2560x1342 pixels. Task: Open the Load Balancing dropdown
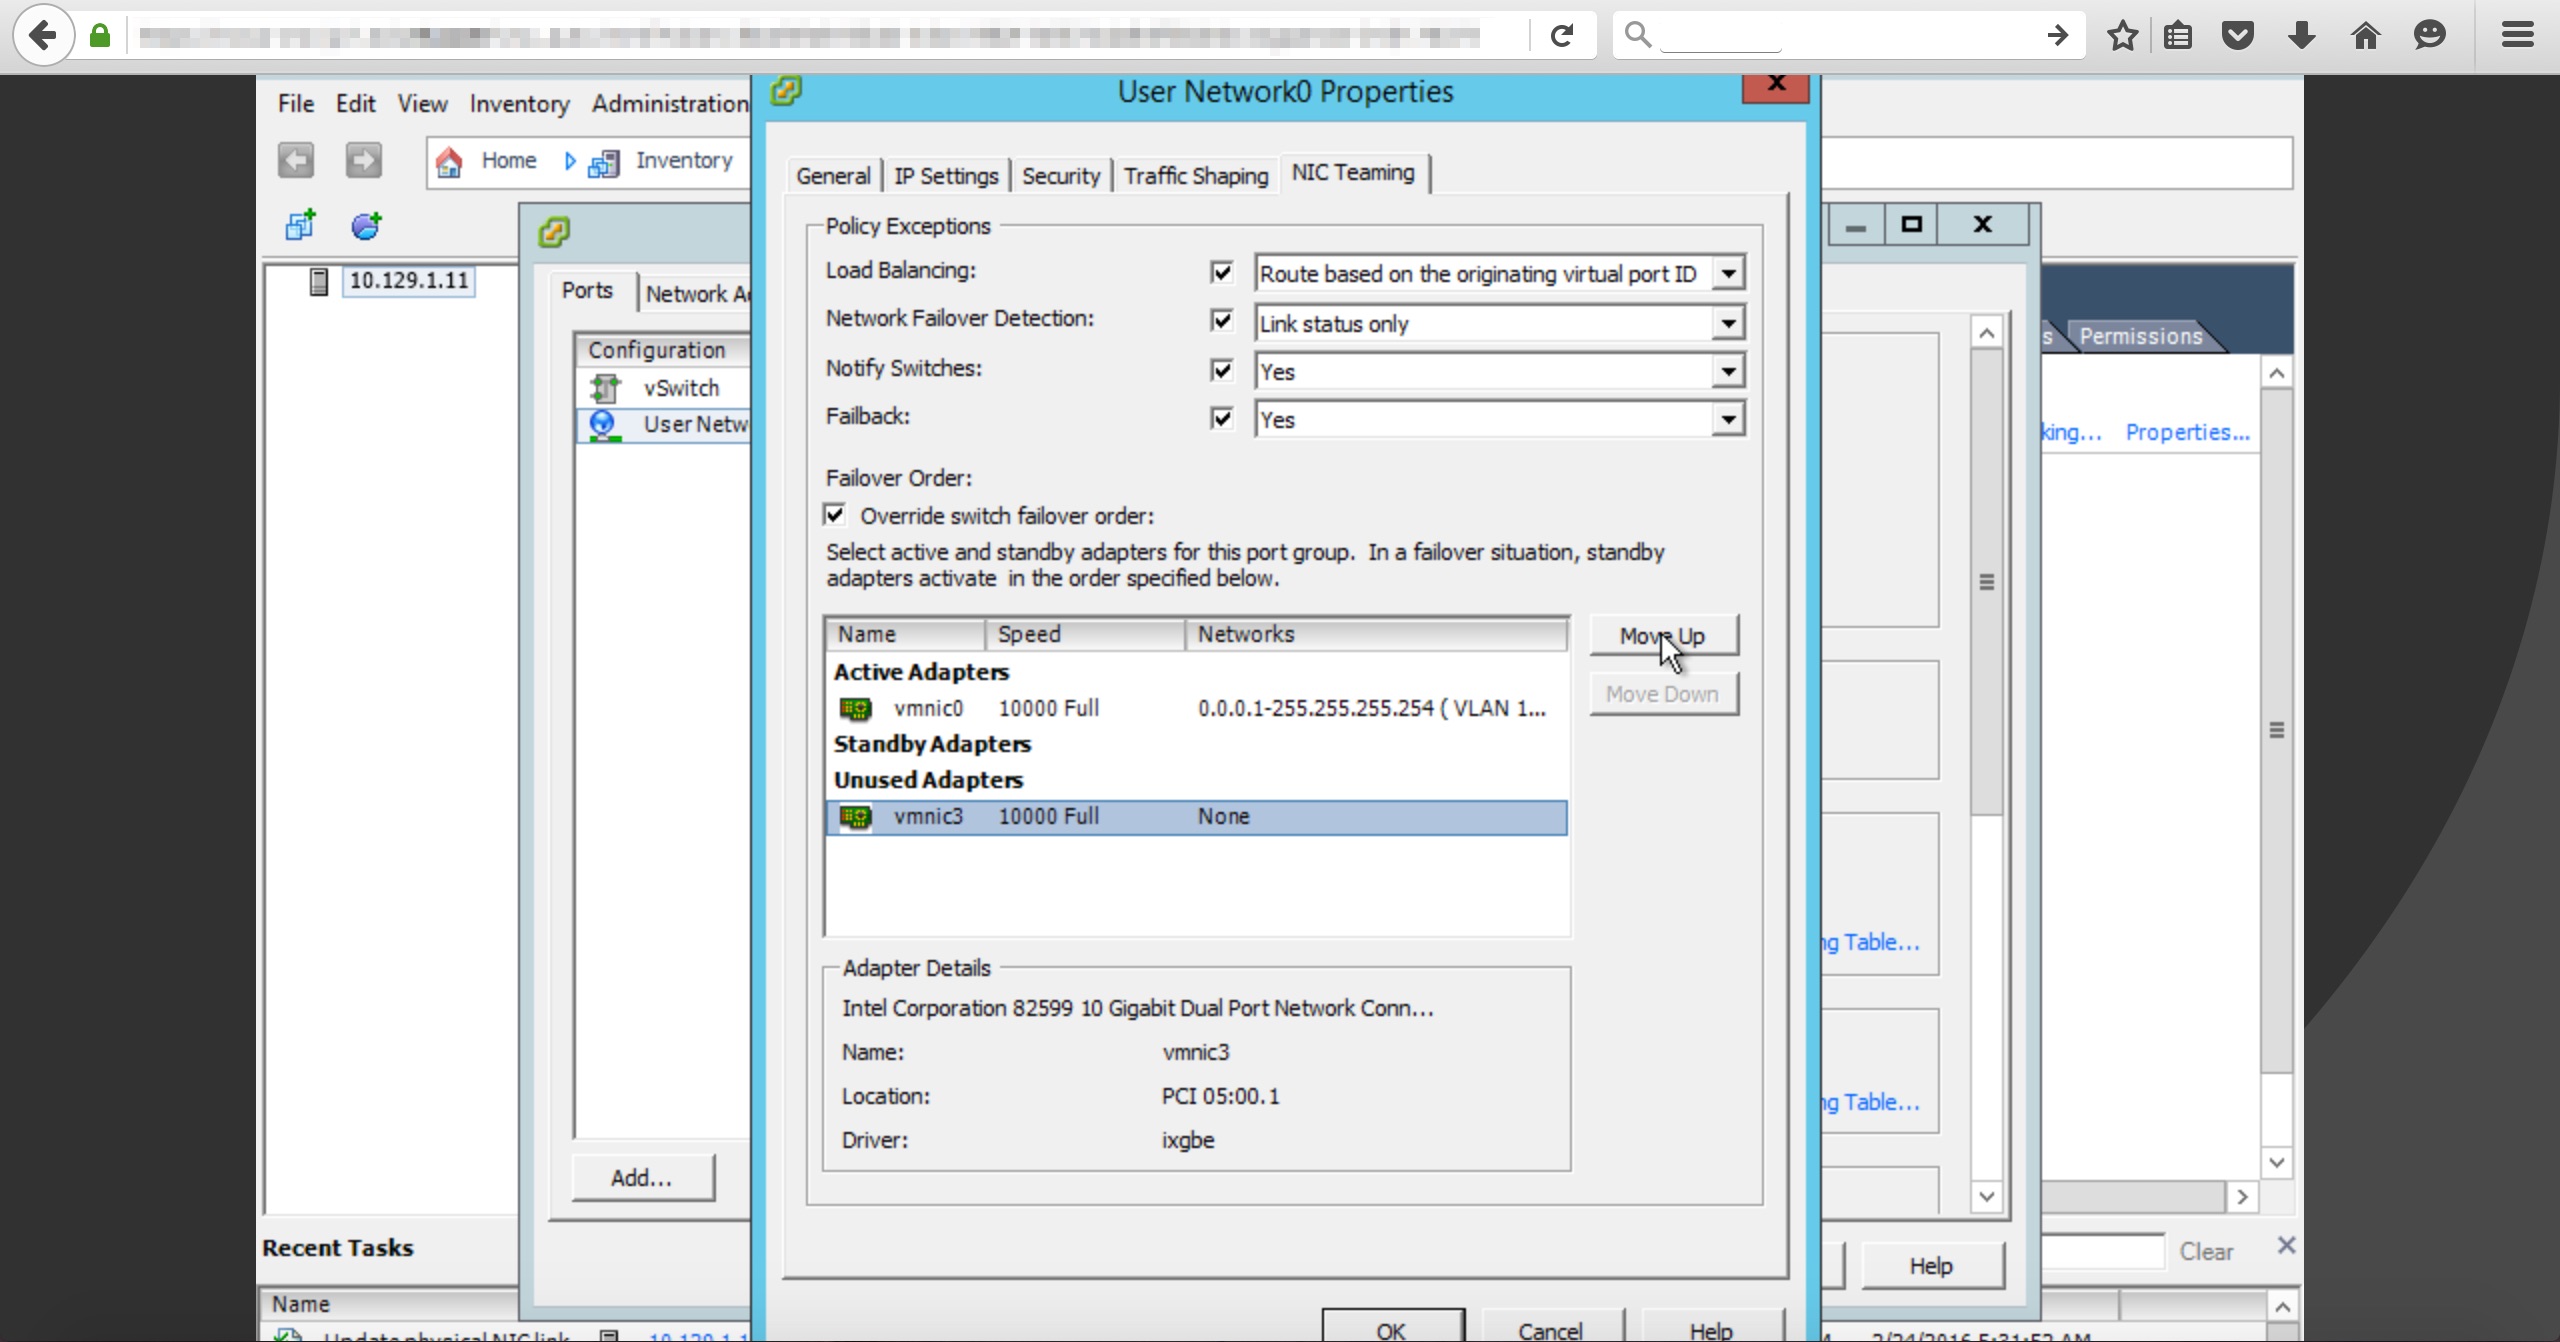[1728, 274]
